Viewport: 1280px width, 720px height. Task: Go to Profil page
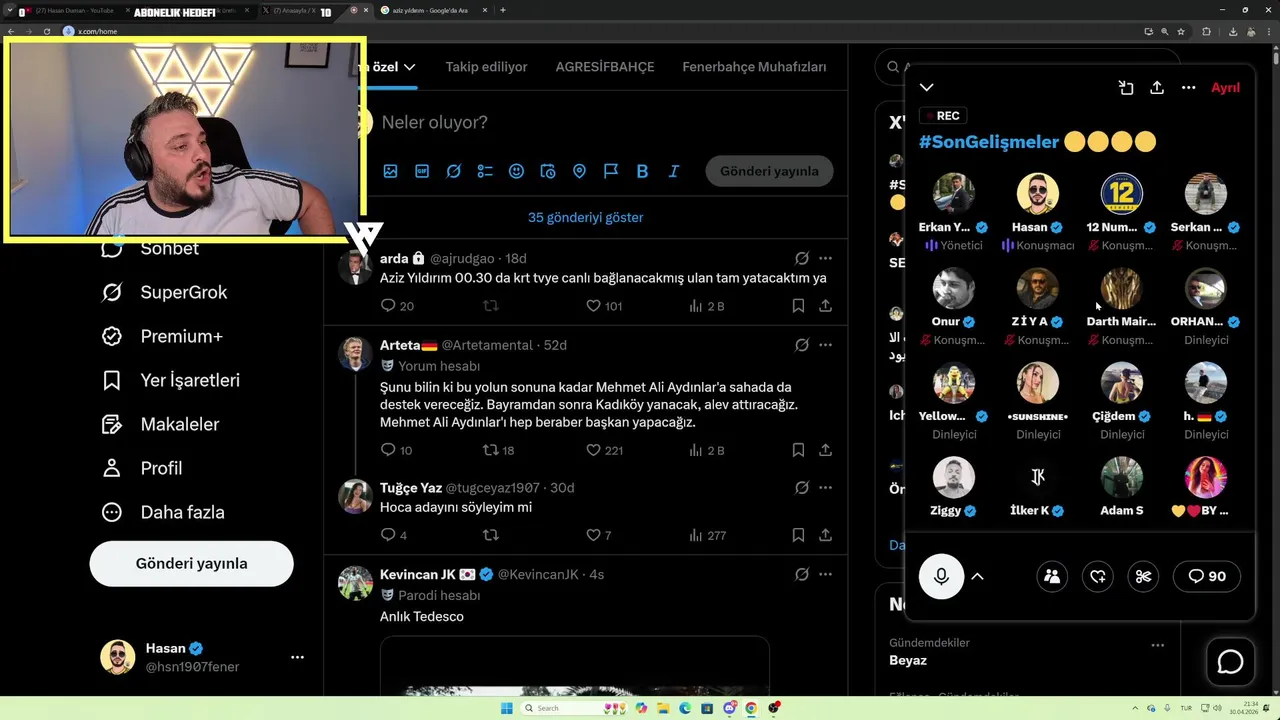pos(143,468)
